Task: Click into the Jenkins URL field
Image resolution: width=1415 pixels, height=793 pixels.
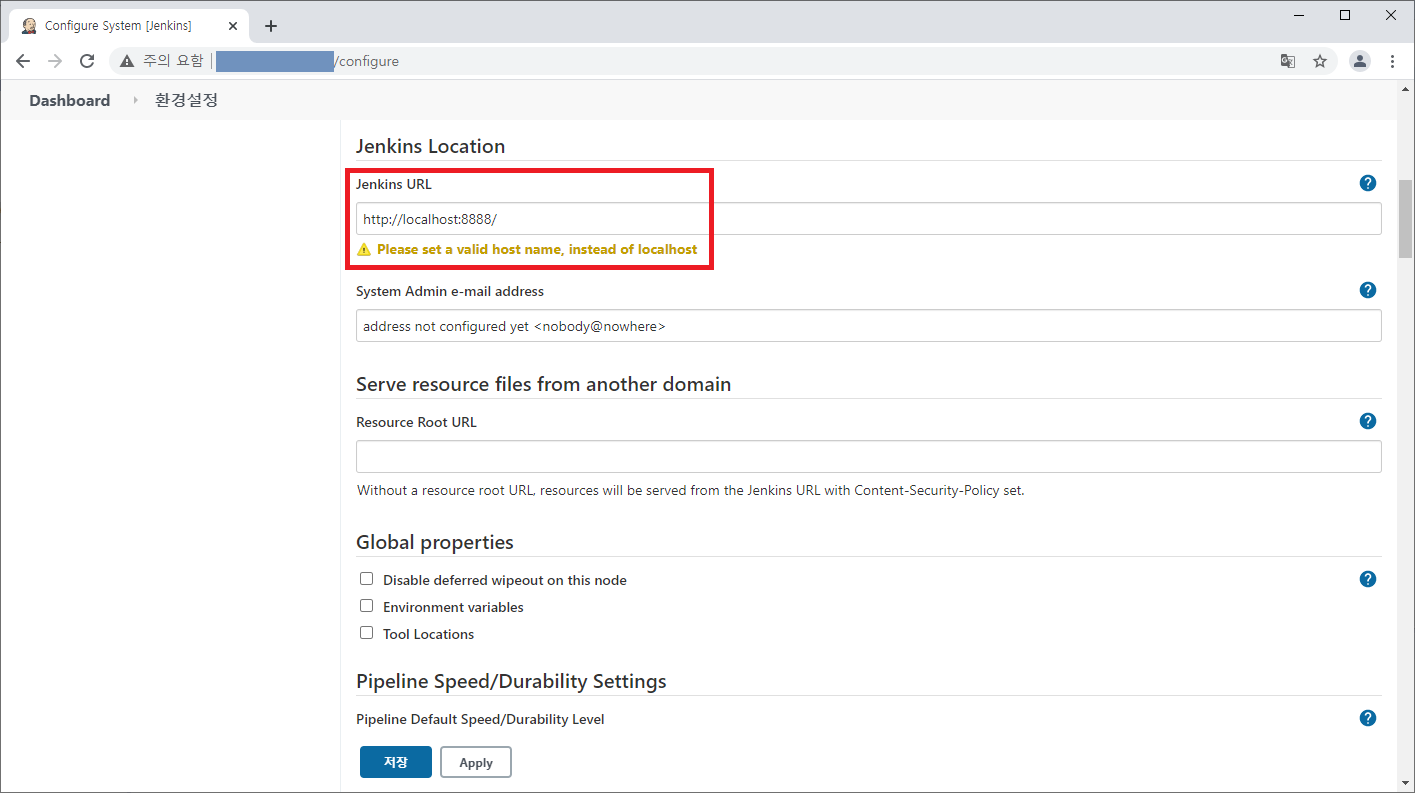Action: coord(868,218)
